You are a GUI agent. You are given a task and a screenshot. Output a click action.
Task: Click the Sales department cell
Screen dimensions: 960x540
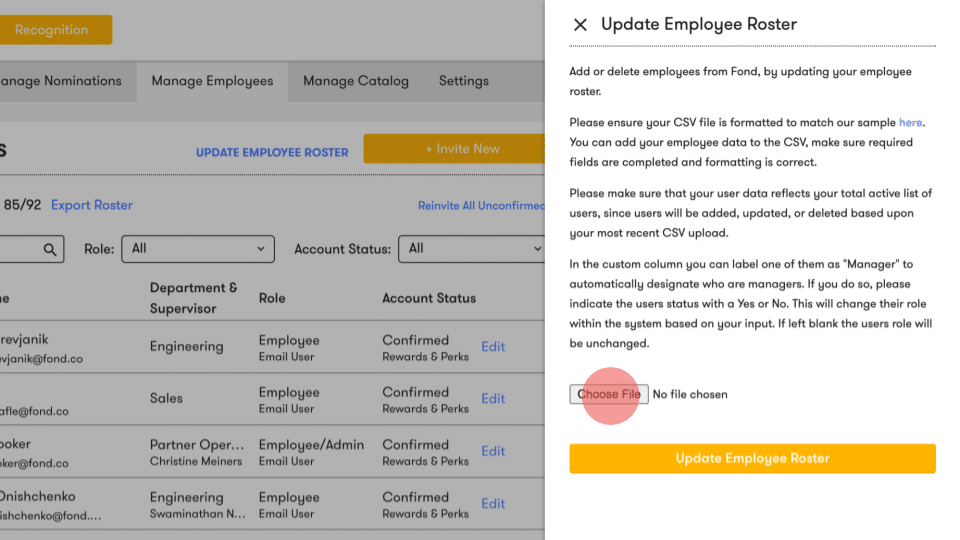[x=166, y=398]
